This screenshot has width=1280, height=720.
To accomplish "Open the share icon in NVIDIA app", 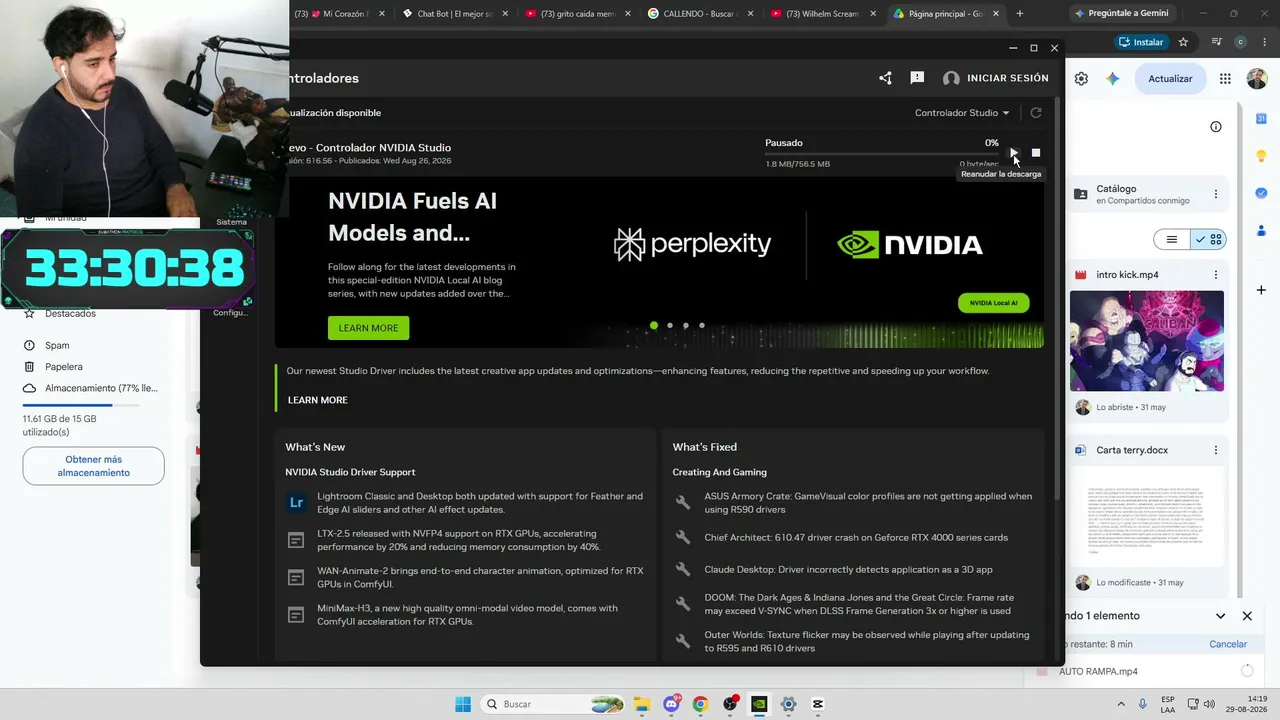I will point(885,78).
